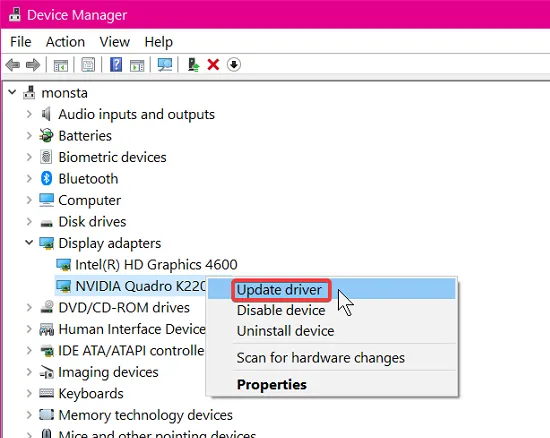Collapse the Display adapters category
Screen dimensions: 550x438
tap(29, 242)
